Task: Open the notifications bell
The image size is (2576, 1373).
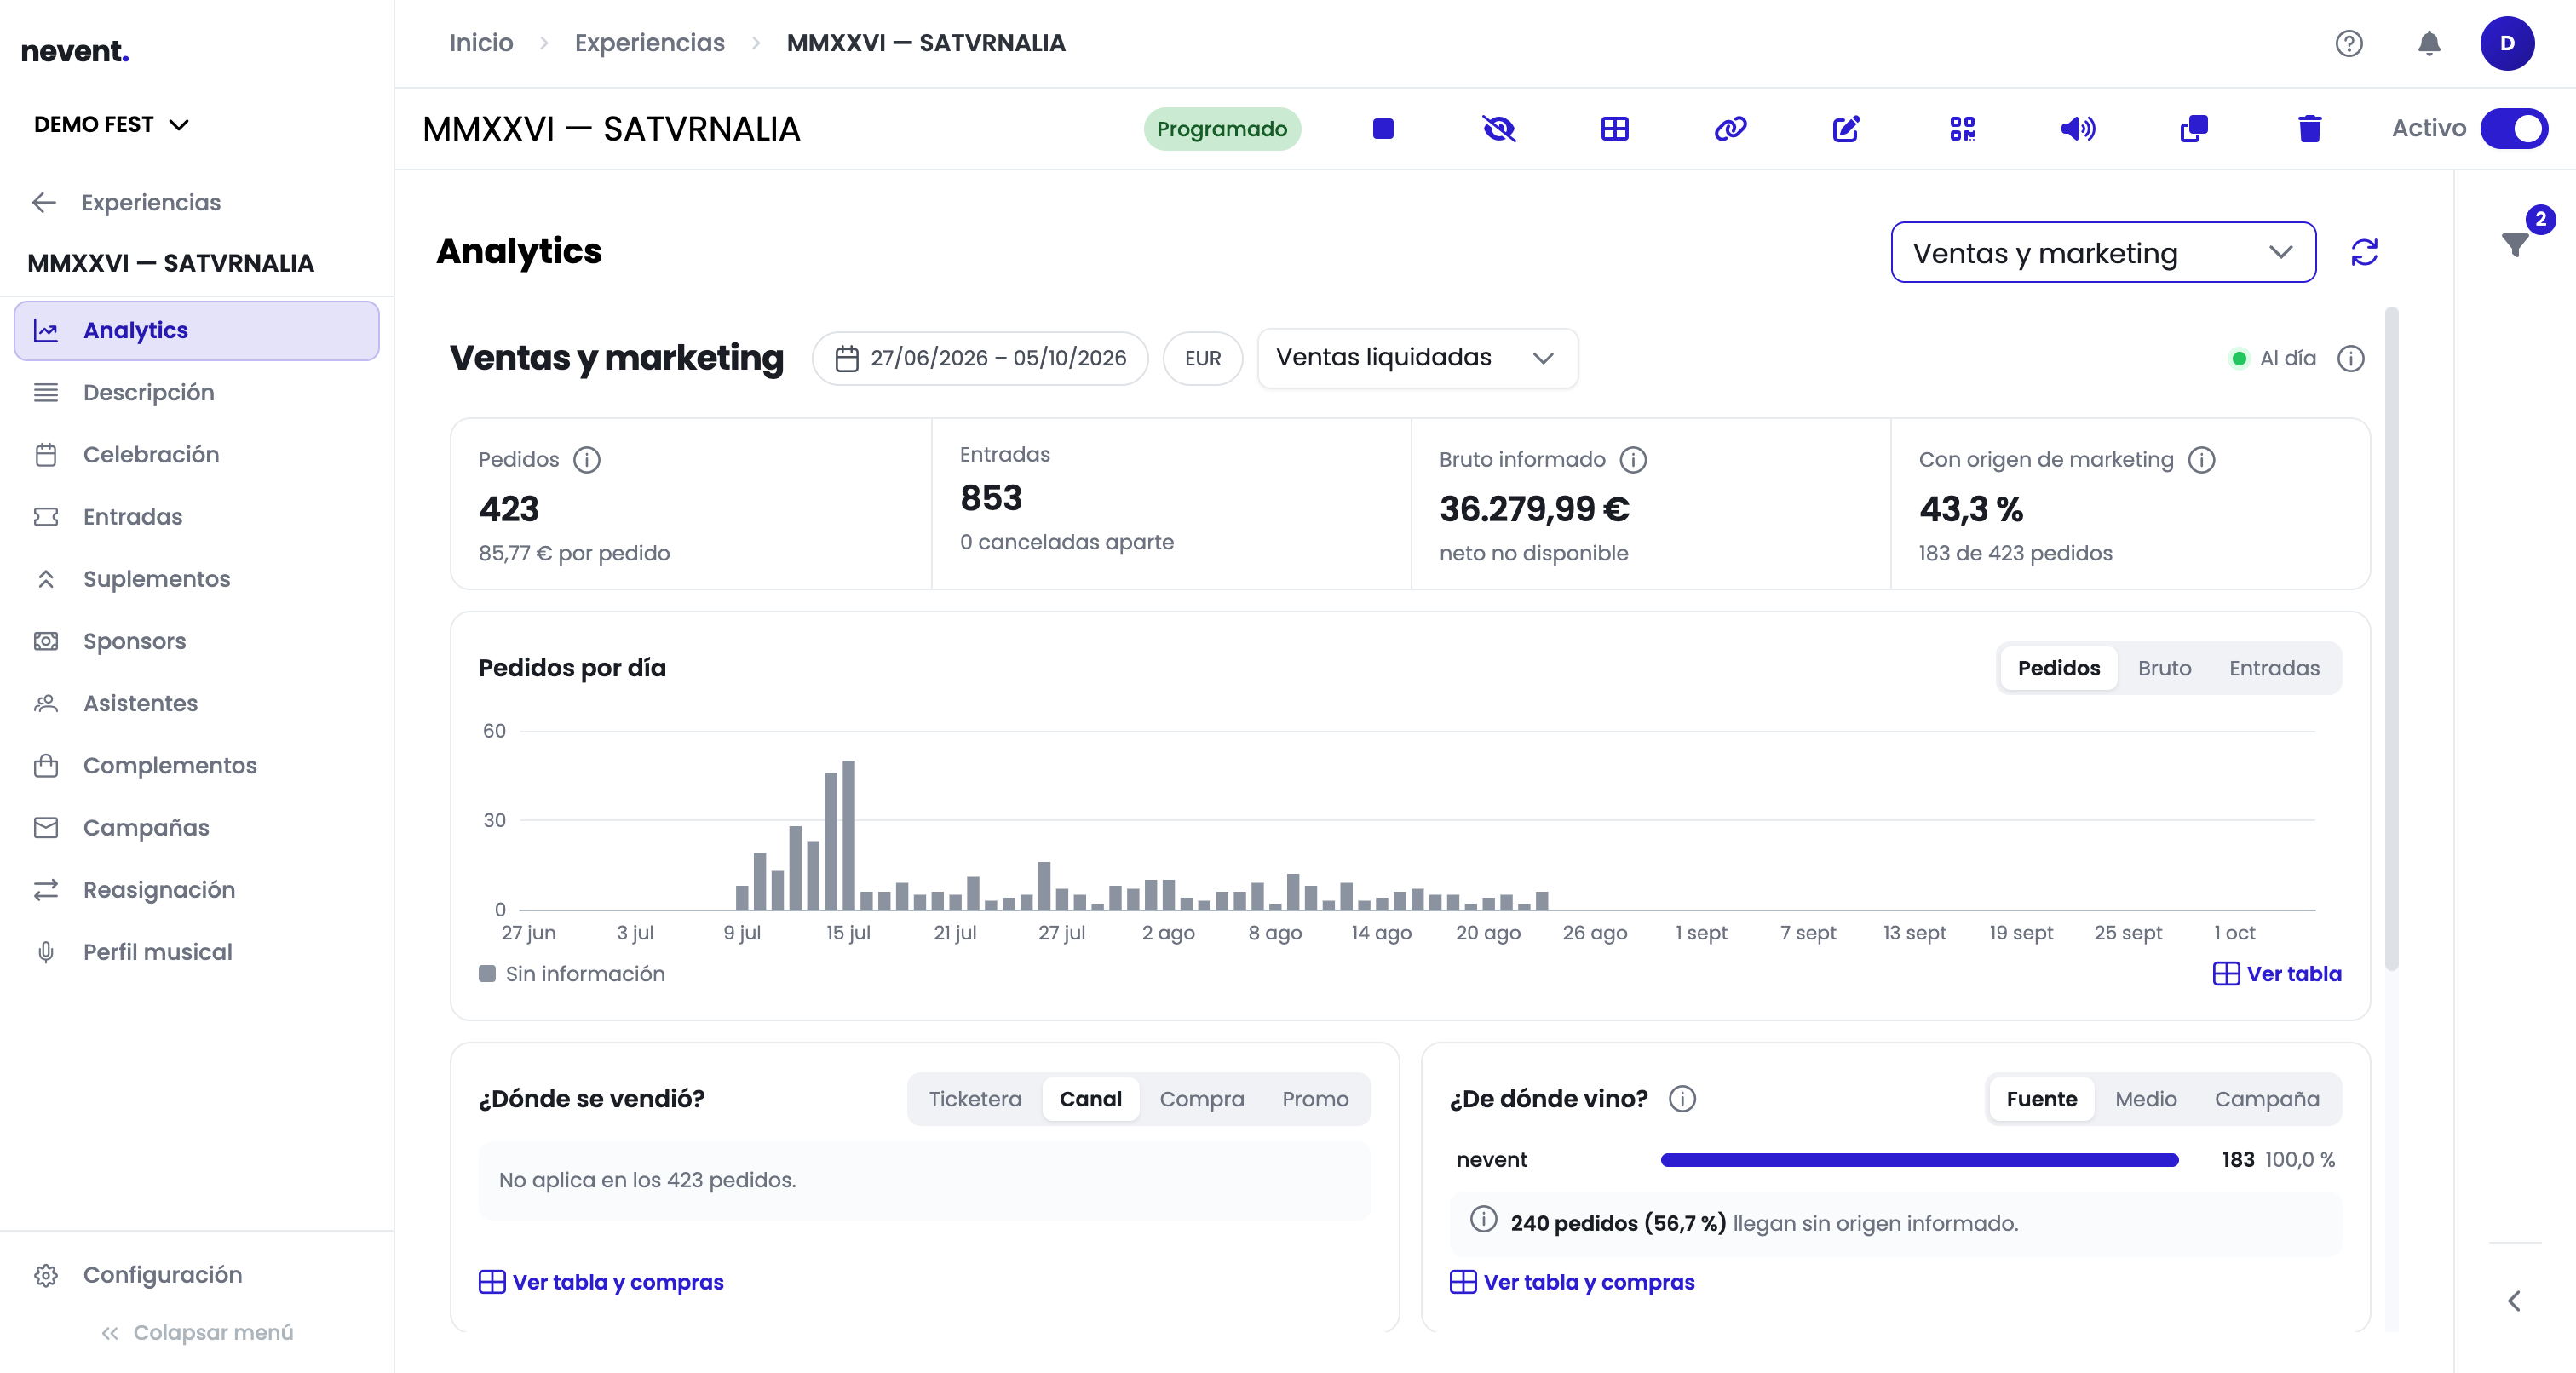Action: click(2429, 43)
